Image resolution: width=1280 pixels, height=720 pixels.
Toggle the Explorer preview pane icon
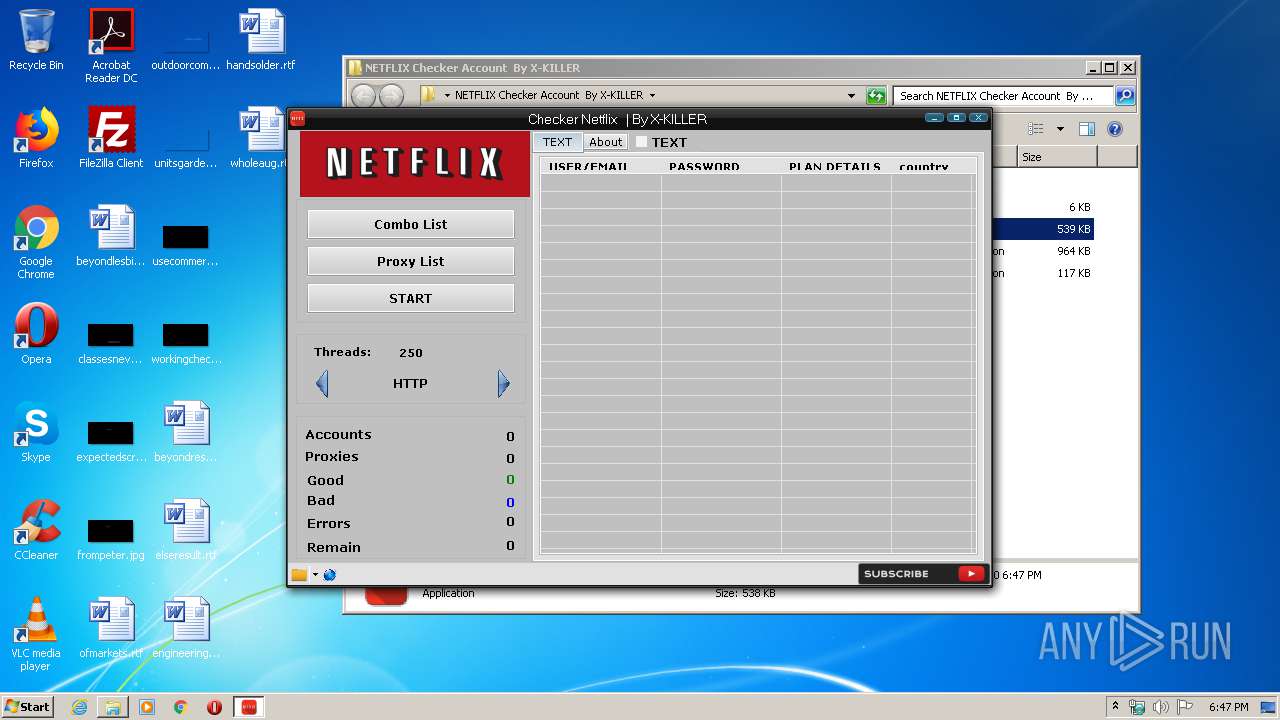coord(1087,129)
